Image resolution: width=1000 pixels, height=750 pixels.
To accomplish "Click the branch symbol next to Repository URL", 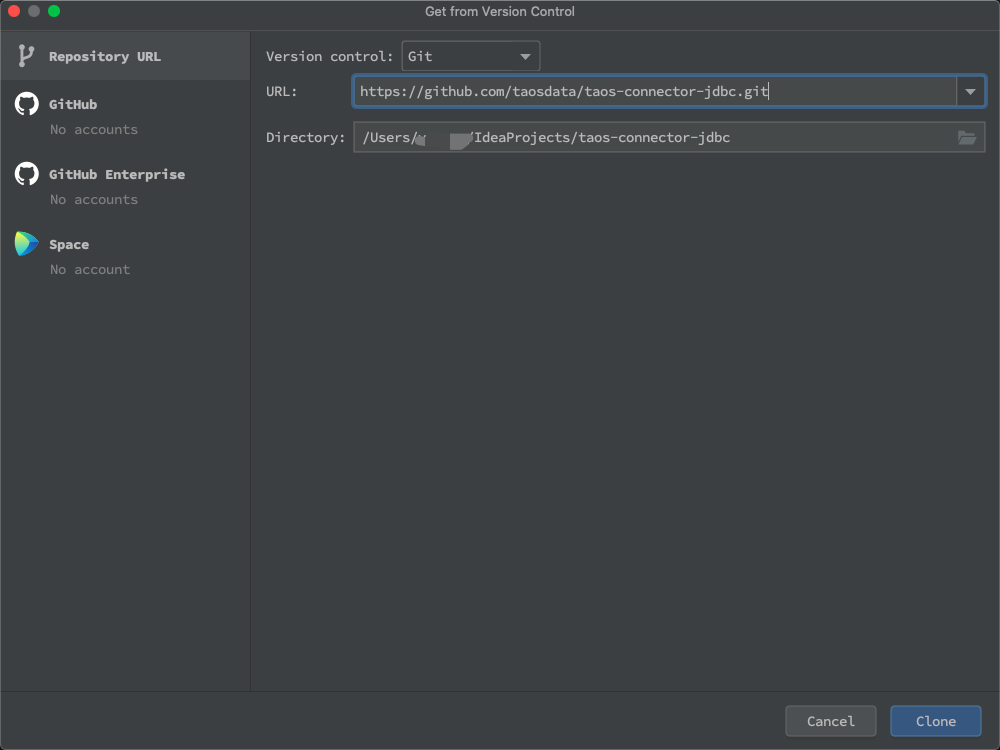I will [25, 55].
